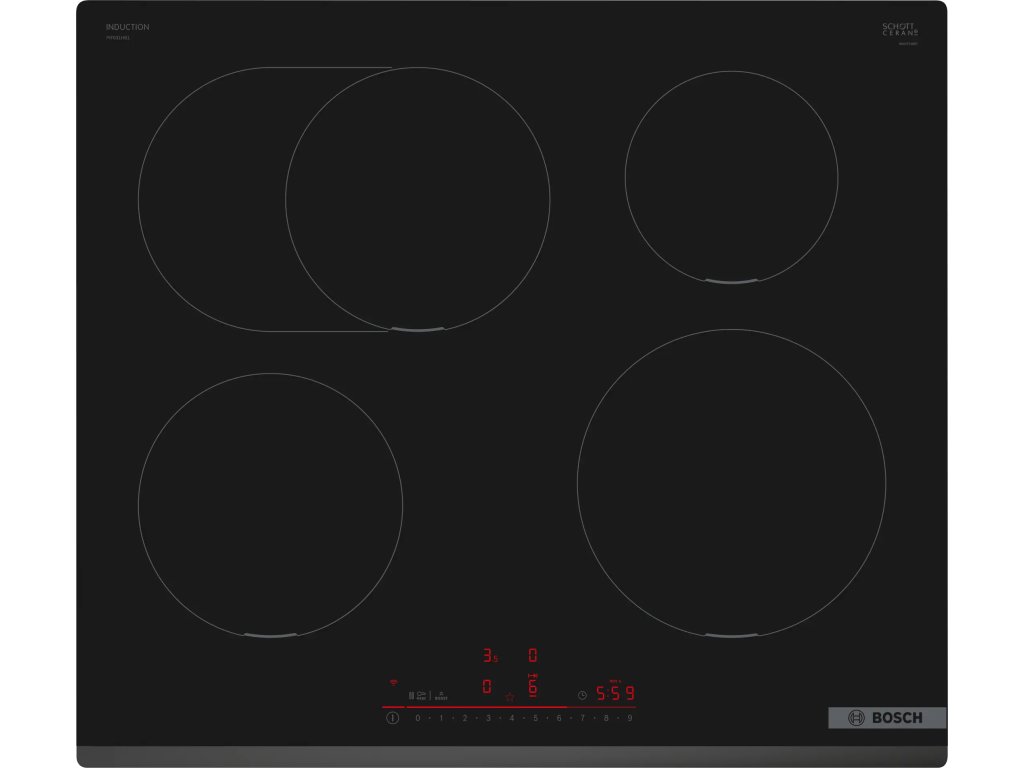Image resolution: width=1024 pixels, height=768 pixels.
Task: Tap the clock timer icon
Action: 582,695
